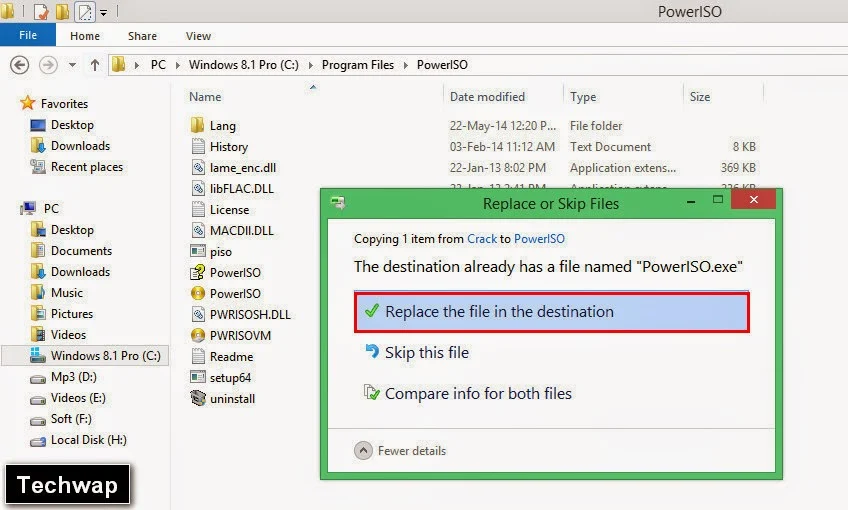Expand the chevron after Windows 8.1 Pro breadcrumb
Viewport: 848px width, 510px height.
(x=310, y=65)
